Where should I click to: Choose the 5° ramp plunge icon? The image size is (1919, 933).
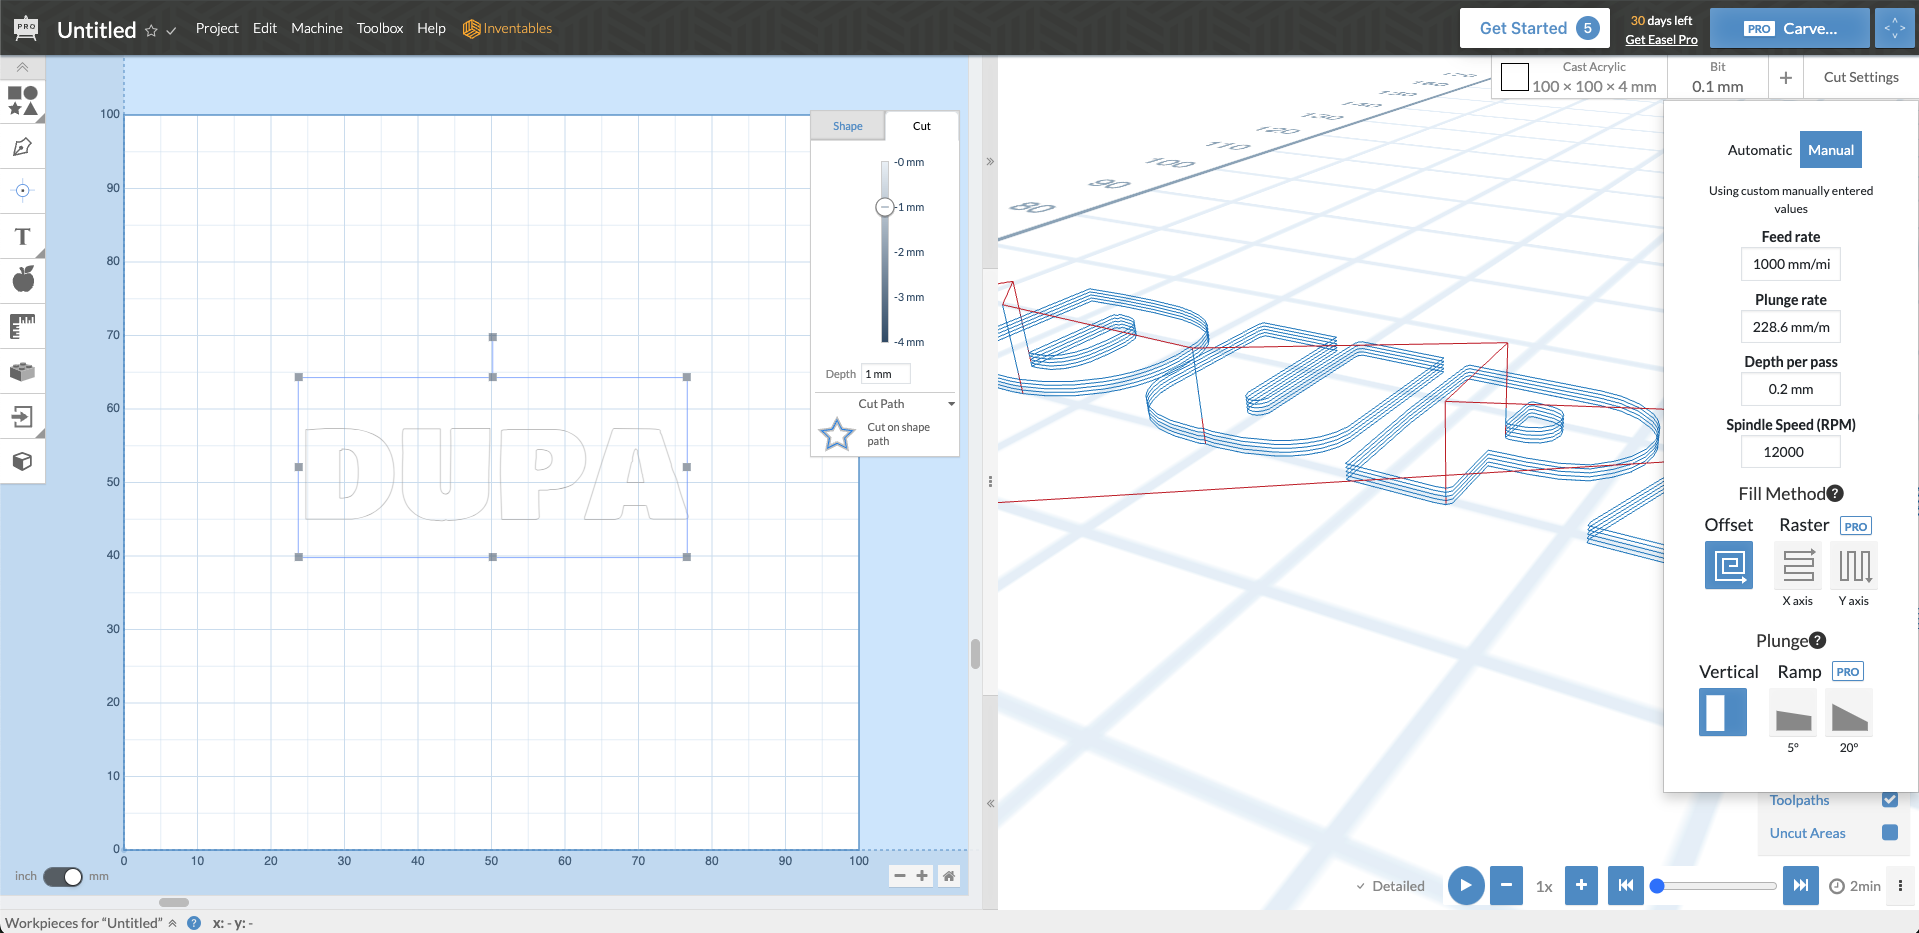point(1793,714)
